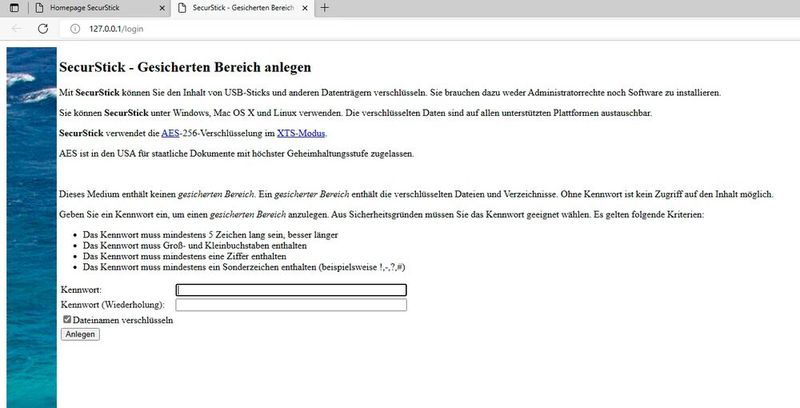The width and height of the screenshot is (800, 408).
Task: Switch to the Homepage SecurStick tab
Action: (99, 8)
